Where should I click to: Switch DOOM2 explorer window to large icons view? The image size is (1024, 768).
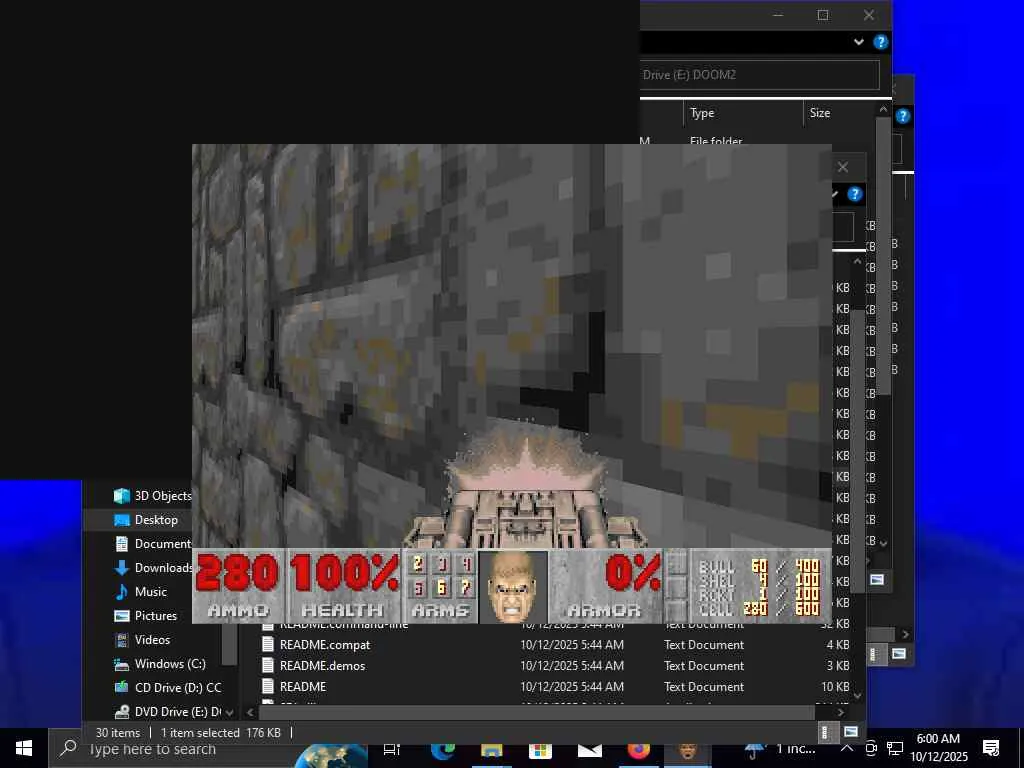877,579
